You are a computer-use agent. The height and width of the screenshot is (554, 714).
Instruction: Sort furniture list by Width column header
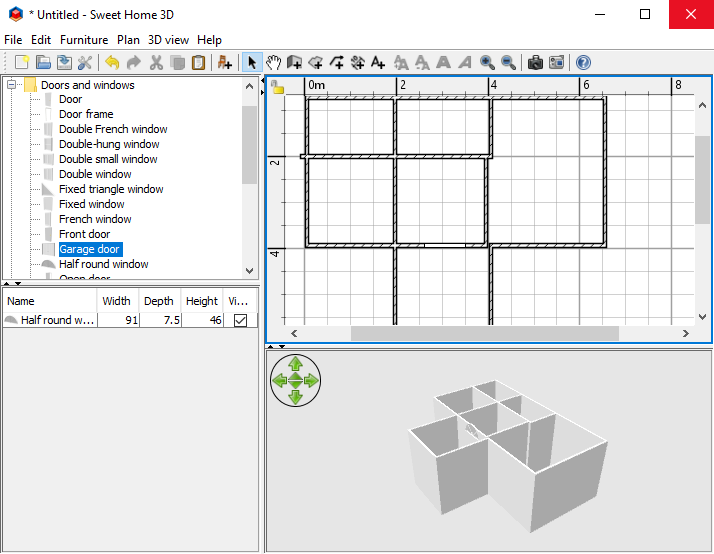(x=117, y=301)
